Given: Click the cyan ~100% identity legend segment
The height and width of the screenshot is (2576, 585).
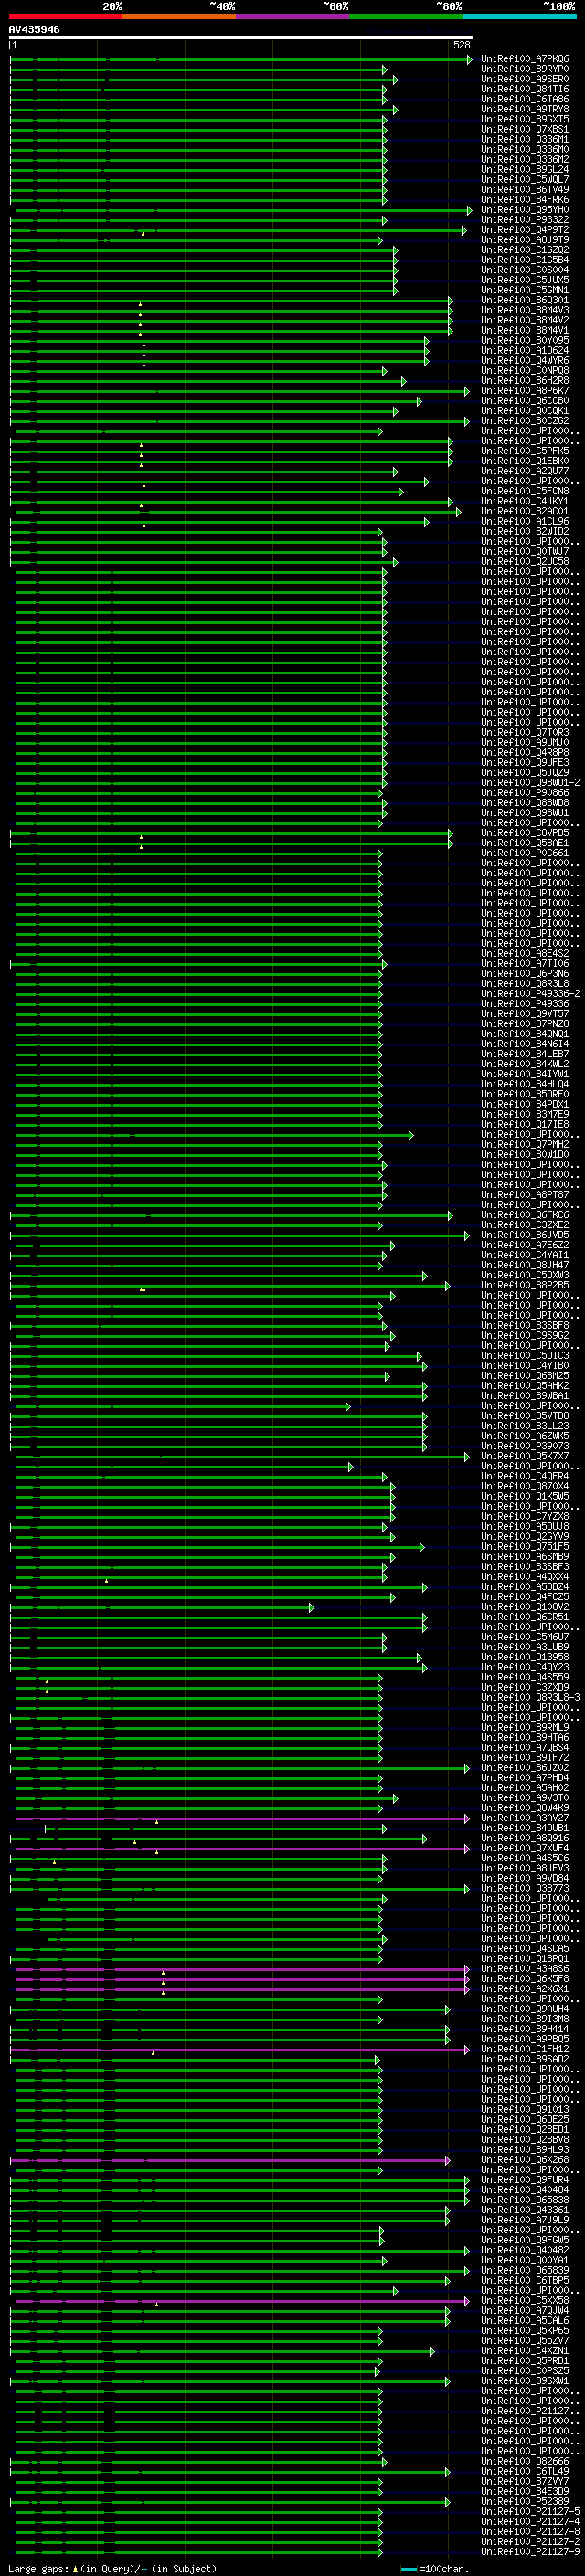Looking at the screenshot, I should point(519,16).
